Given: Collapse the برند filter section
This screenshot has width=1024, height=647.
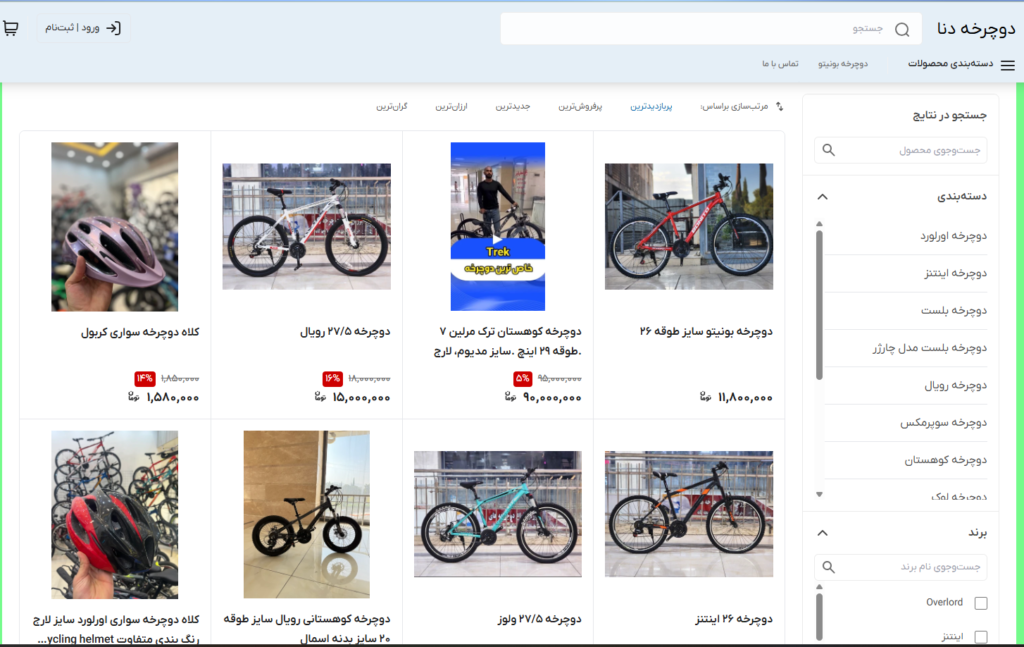Looking at the screenshot, I should pyautogui.click(x=822, y=533).
